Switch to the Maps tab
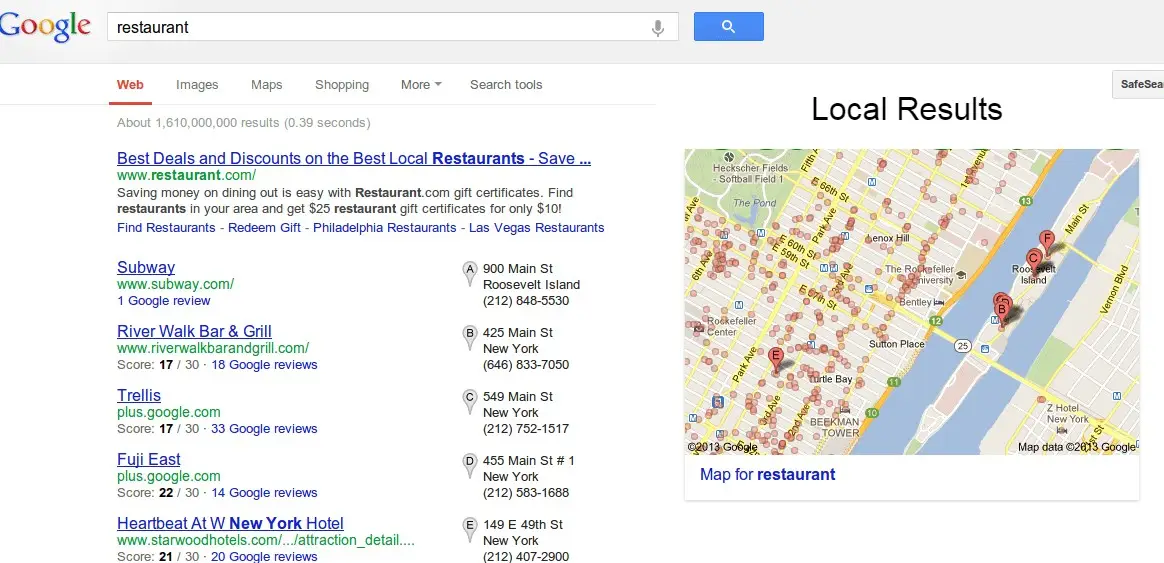Viewport: 1164px width, 563px height. click(267, 85)
